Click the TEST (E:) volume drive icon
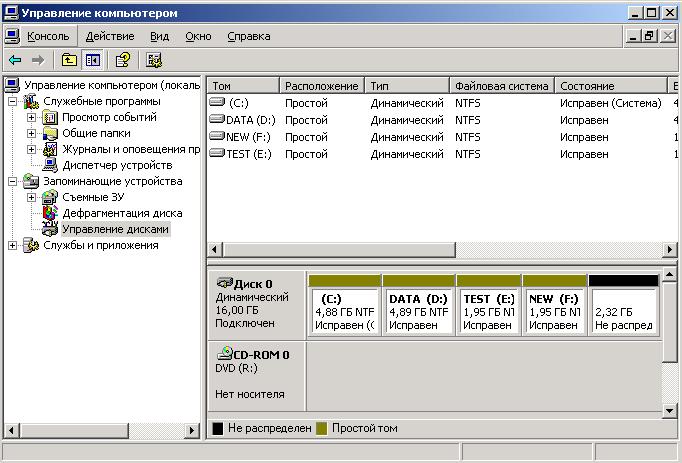 [217, 153]
